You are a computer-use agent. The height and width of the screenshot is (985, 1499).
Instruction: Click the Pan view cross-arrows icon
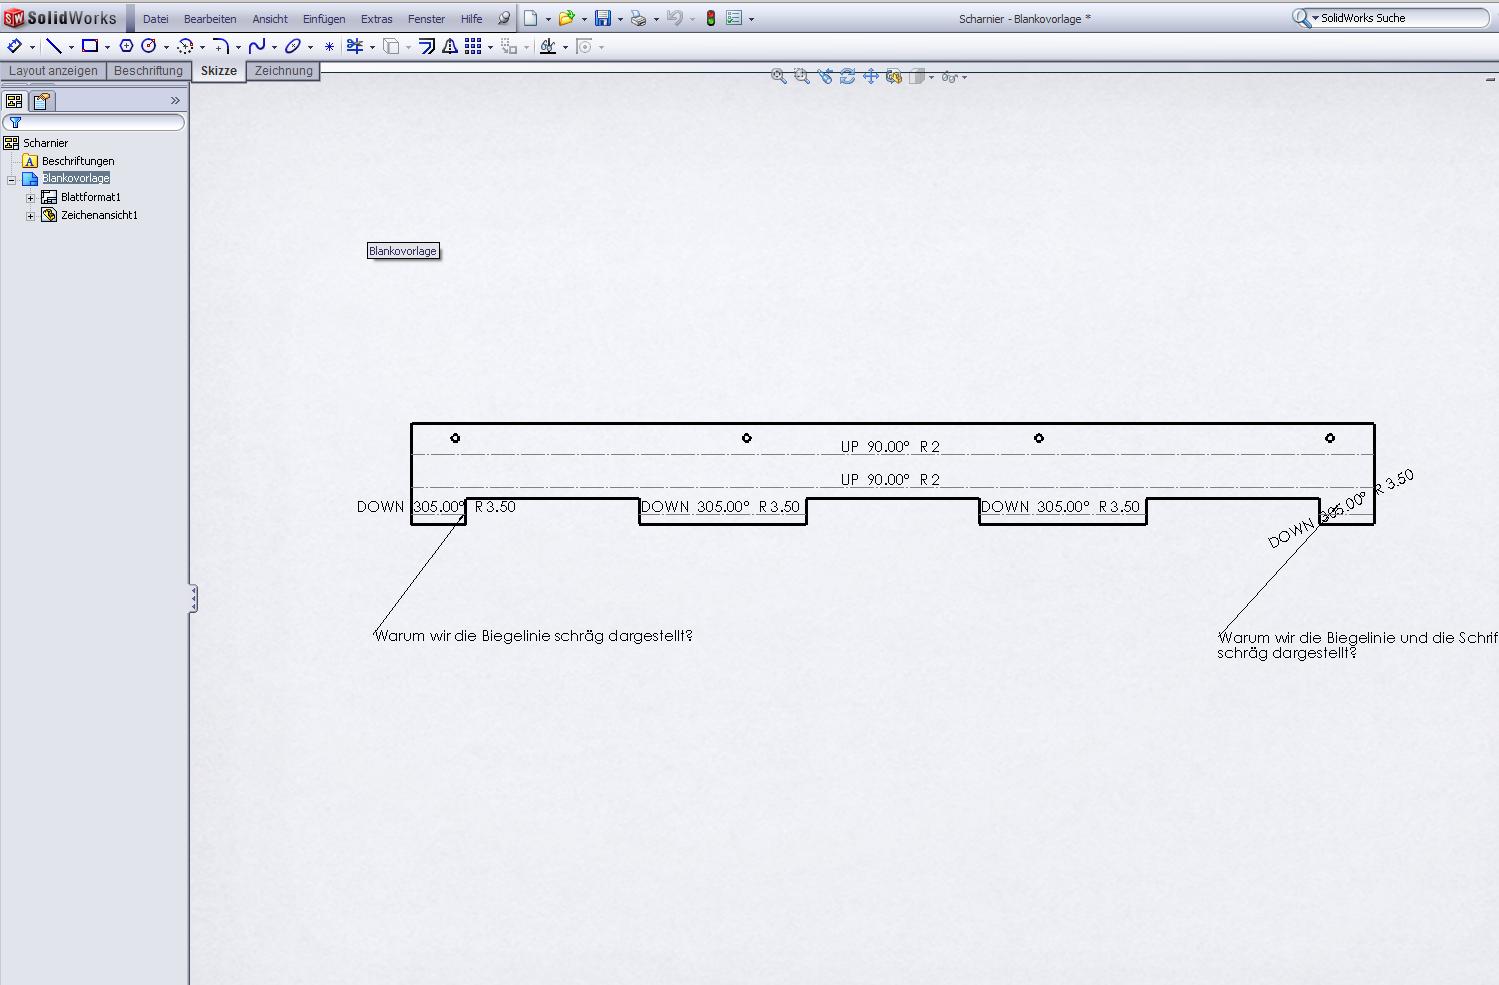point(870,76)
